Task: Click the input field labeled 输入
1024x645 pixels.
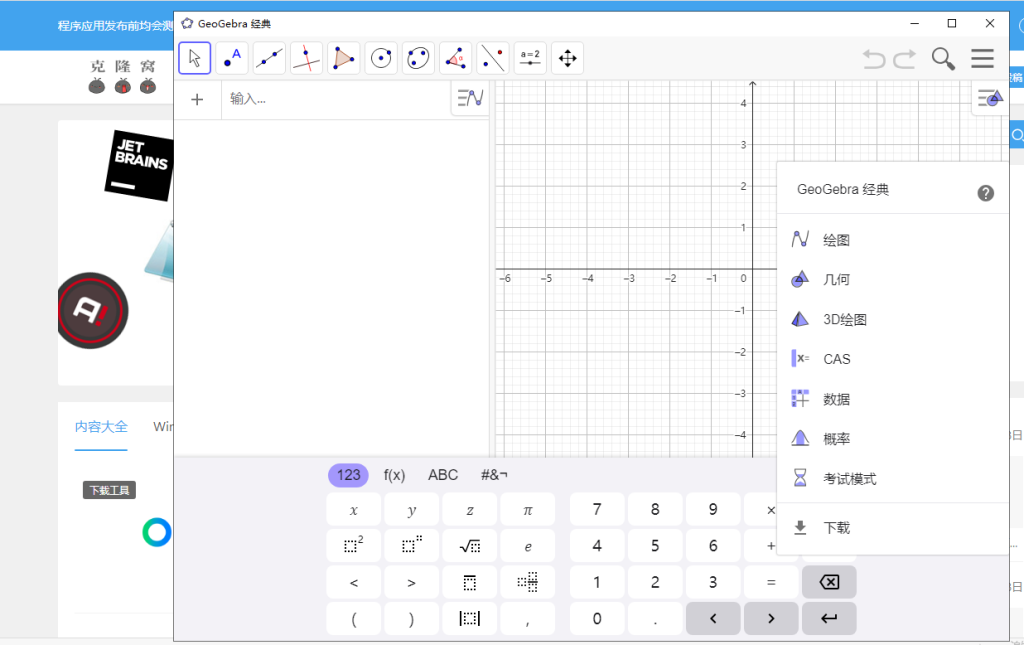Action: pos(336,99)
